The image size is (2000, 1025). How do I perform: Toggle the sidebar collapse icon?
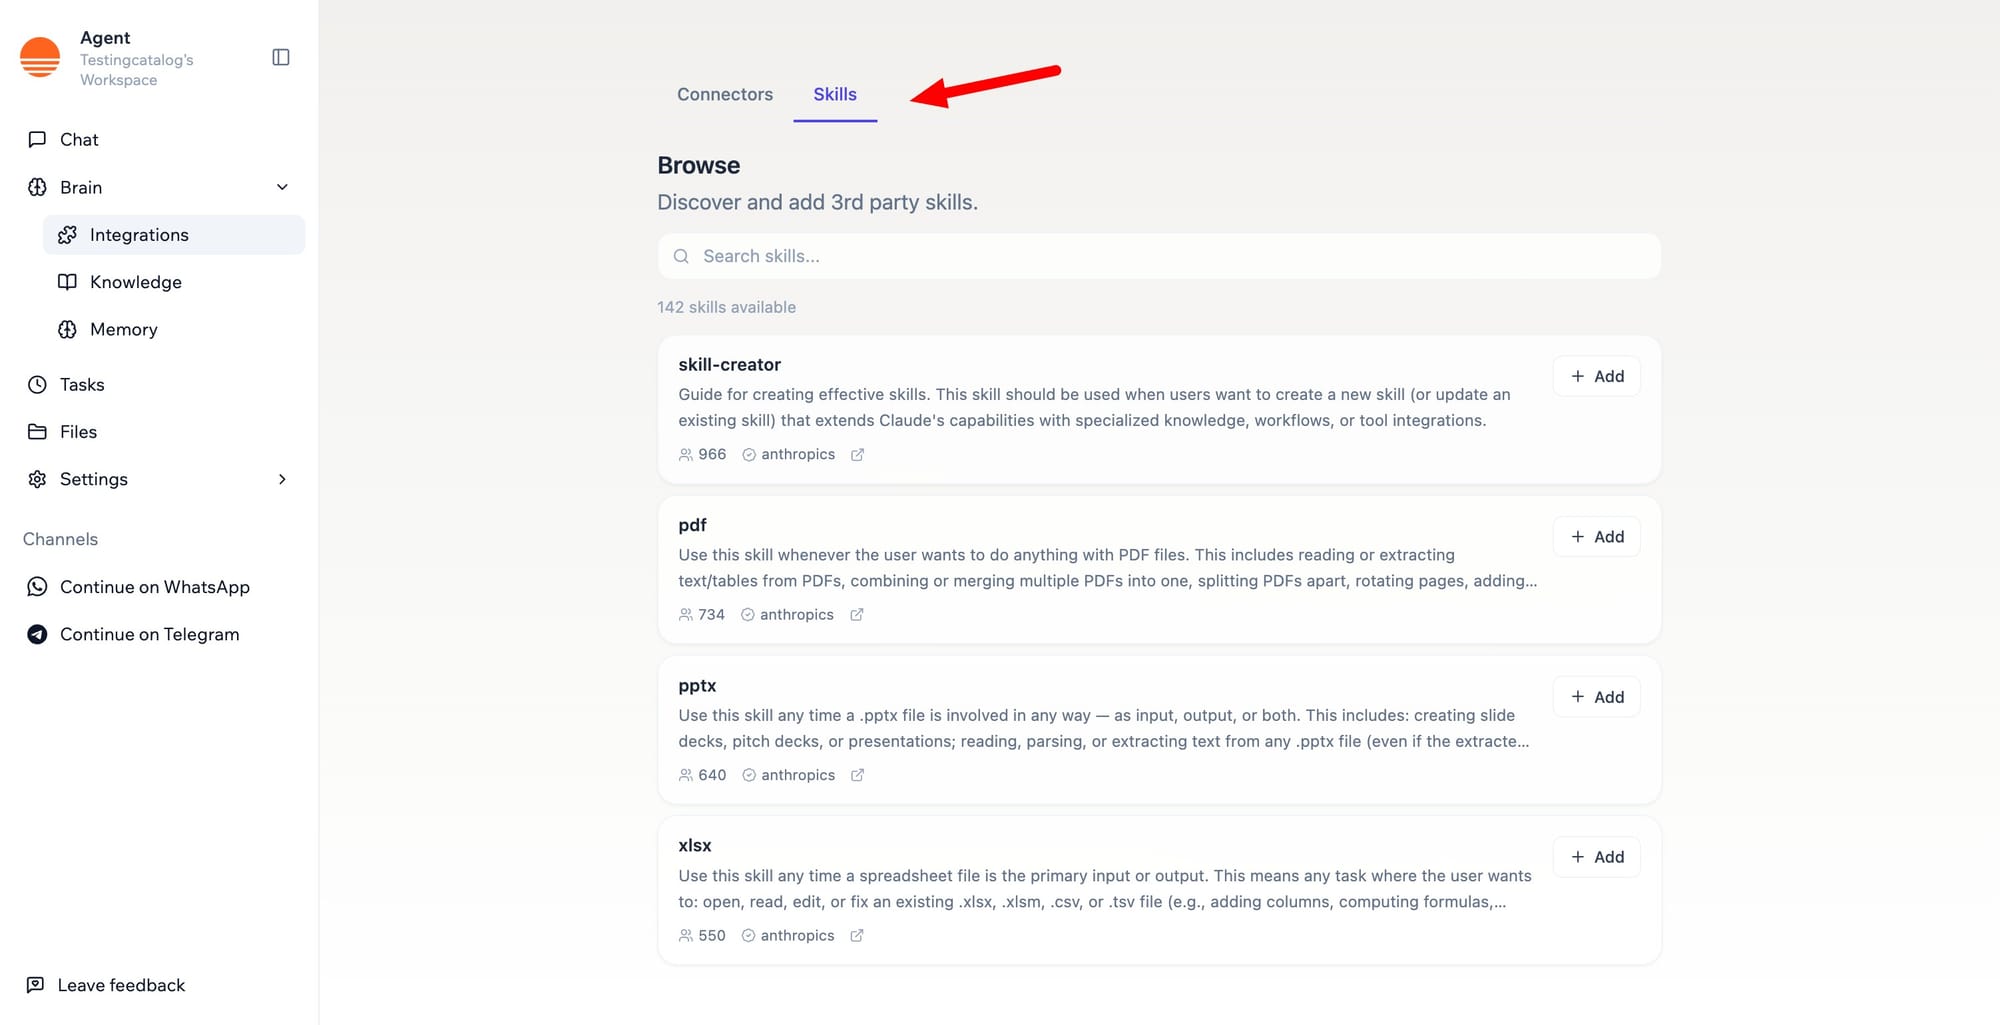point(281,58)
